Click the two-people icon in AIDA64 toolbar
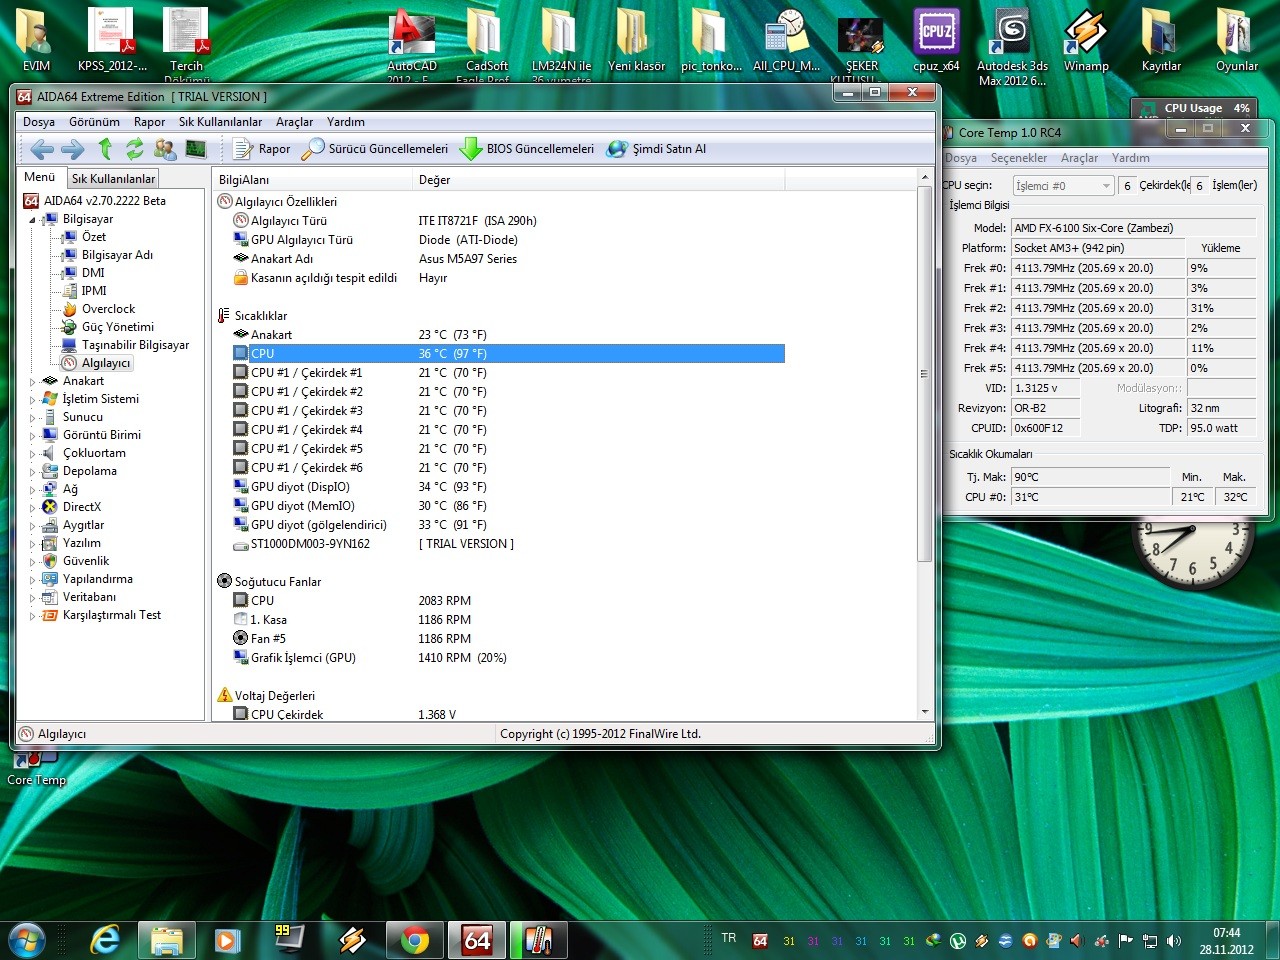The height and width of the screenshot is (960, 1280). (x=165, y=149)
